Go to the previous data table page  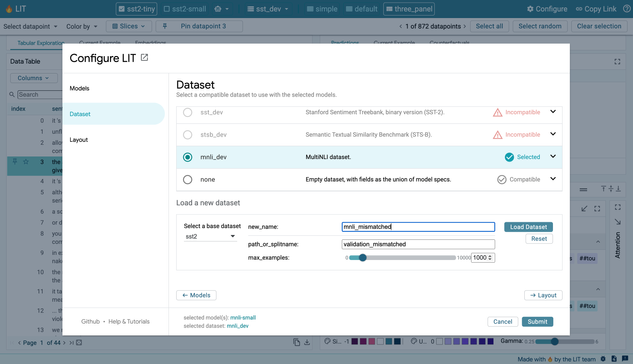pos(19,343)
